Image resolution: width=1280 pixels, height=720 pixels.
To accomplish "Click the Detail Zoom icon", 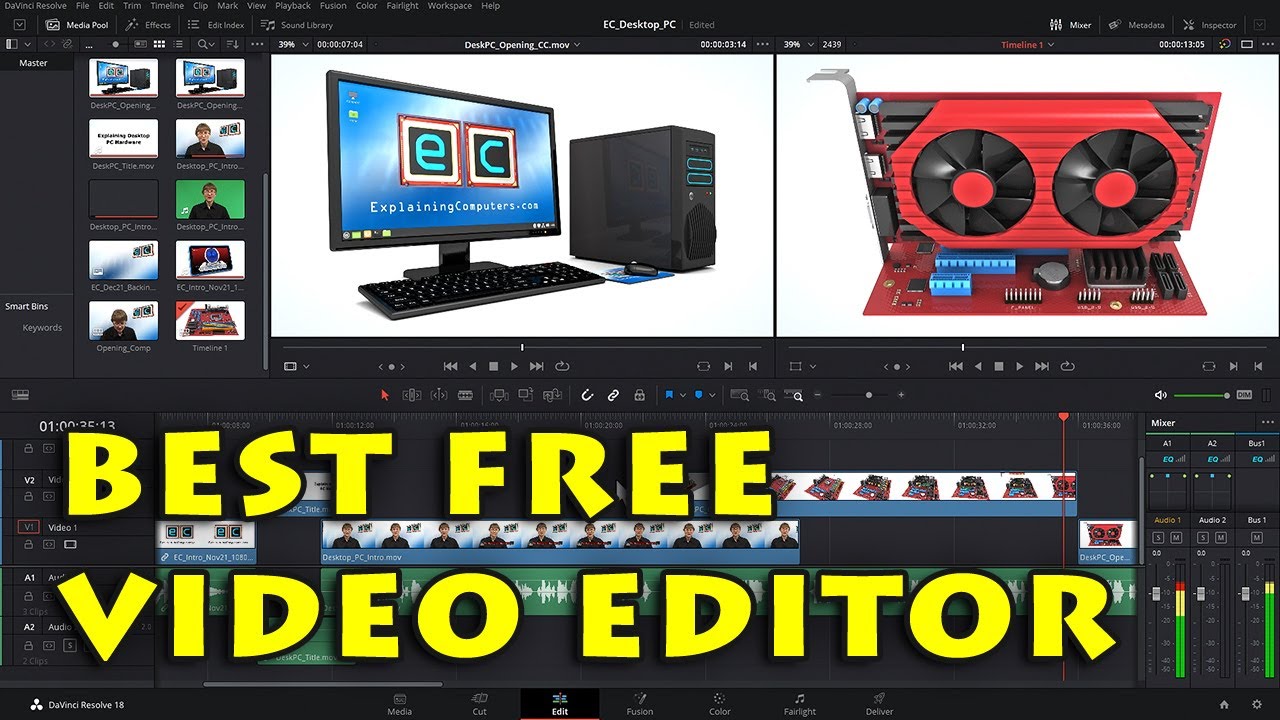I will coord(767,395).
